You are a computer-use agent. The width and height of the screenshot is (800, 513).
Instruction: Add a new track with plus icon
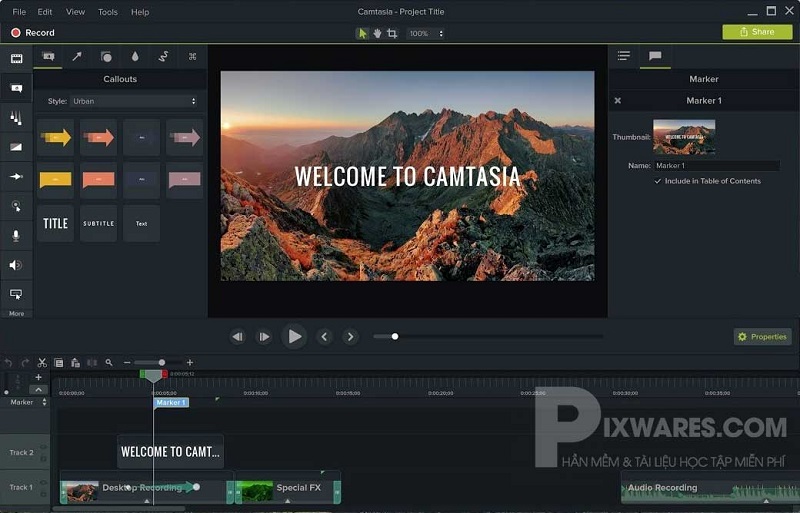click(x=38, y=378)
